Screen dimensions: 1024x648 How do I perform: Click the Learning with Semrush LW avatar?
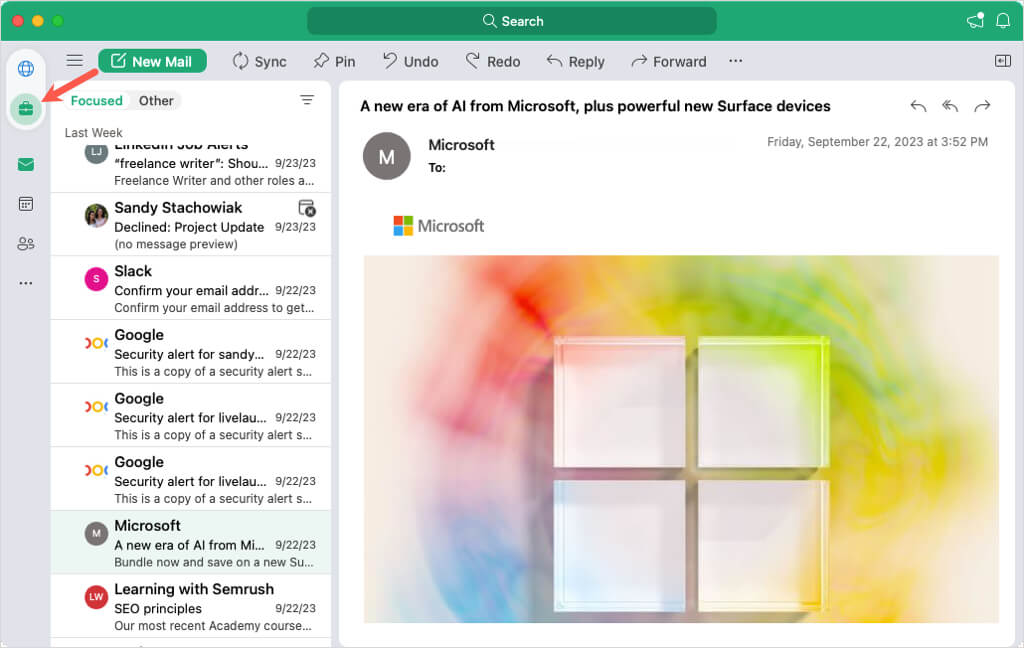click(96, 597)
